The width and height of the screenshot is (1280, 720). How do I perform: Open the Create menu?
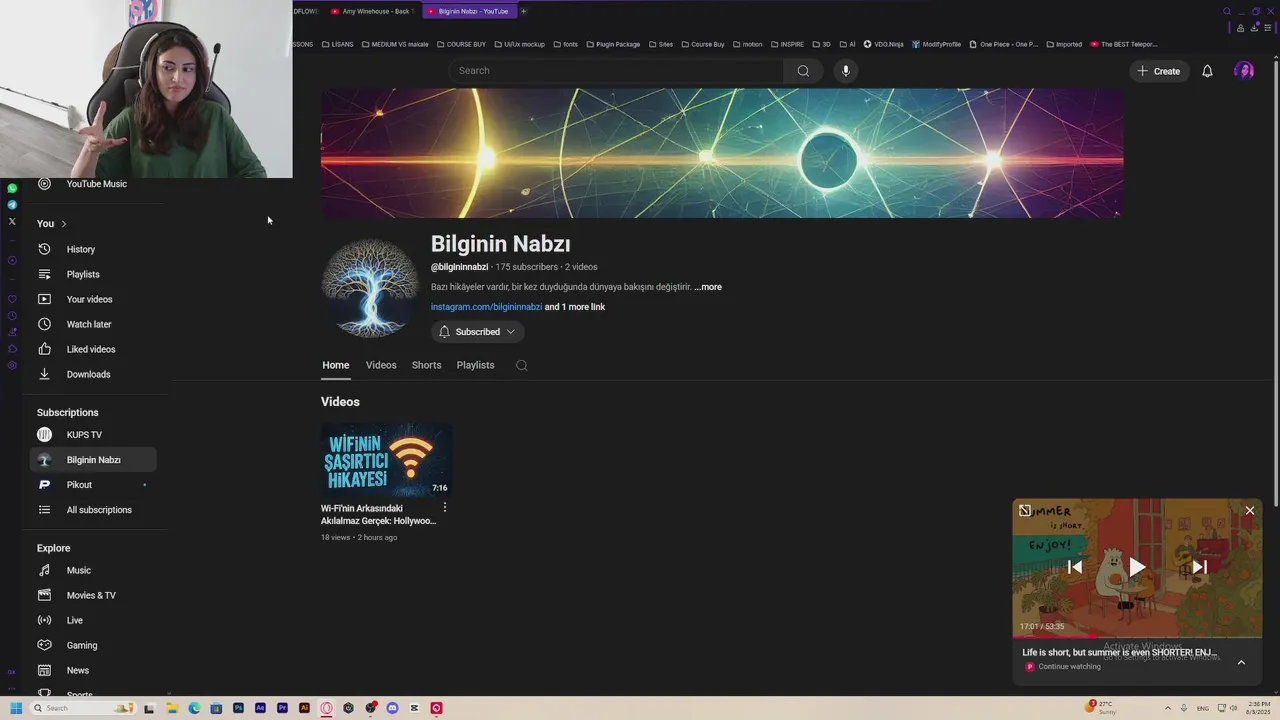click(1159, 71)
